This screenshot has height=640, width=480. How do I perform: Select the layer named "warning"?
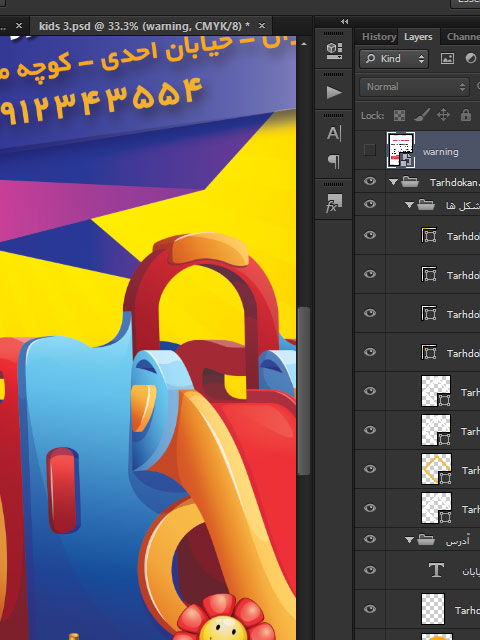(x=440, y=152)
